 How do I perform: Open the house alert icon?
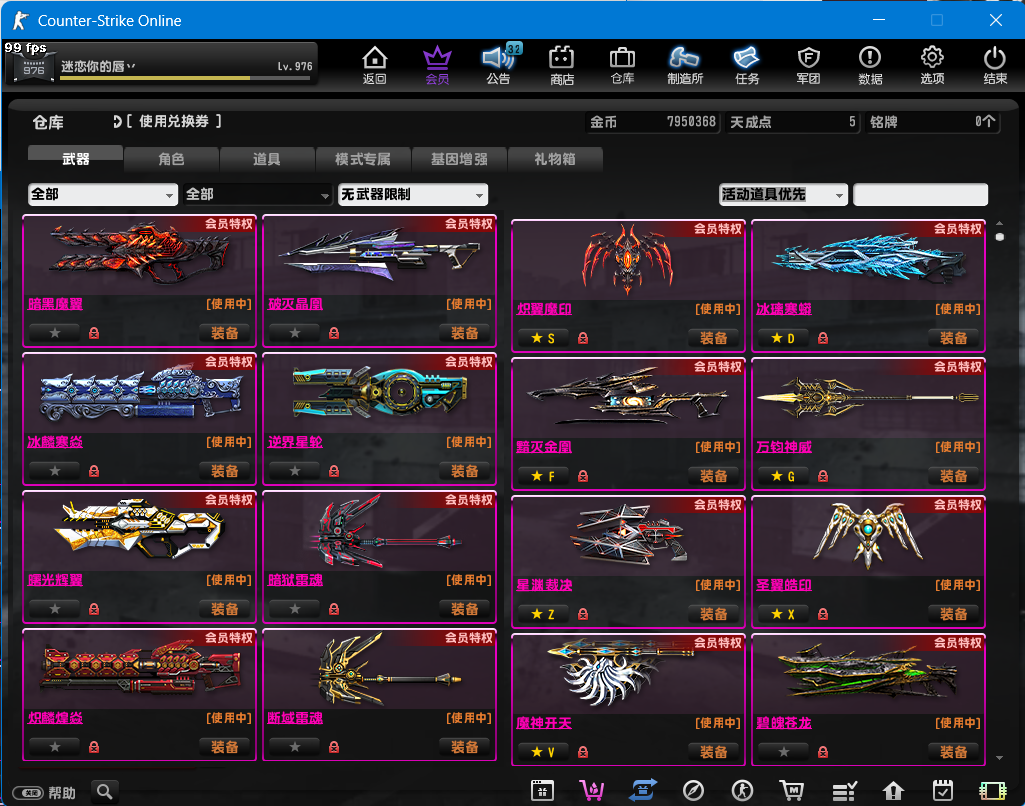pos(893,791)
